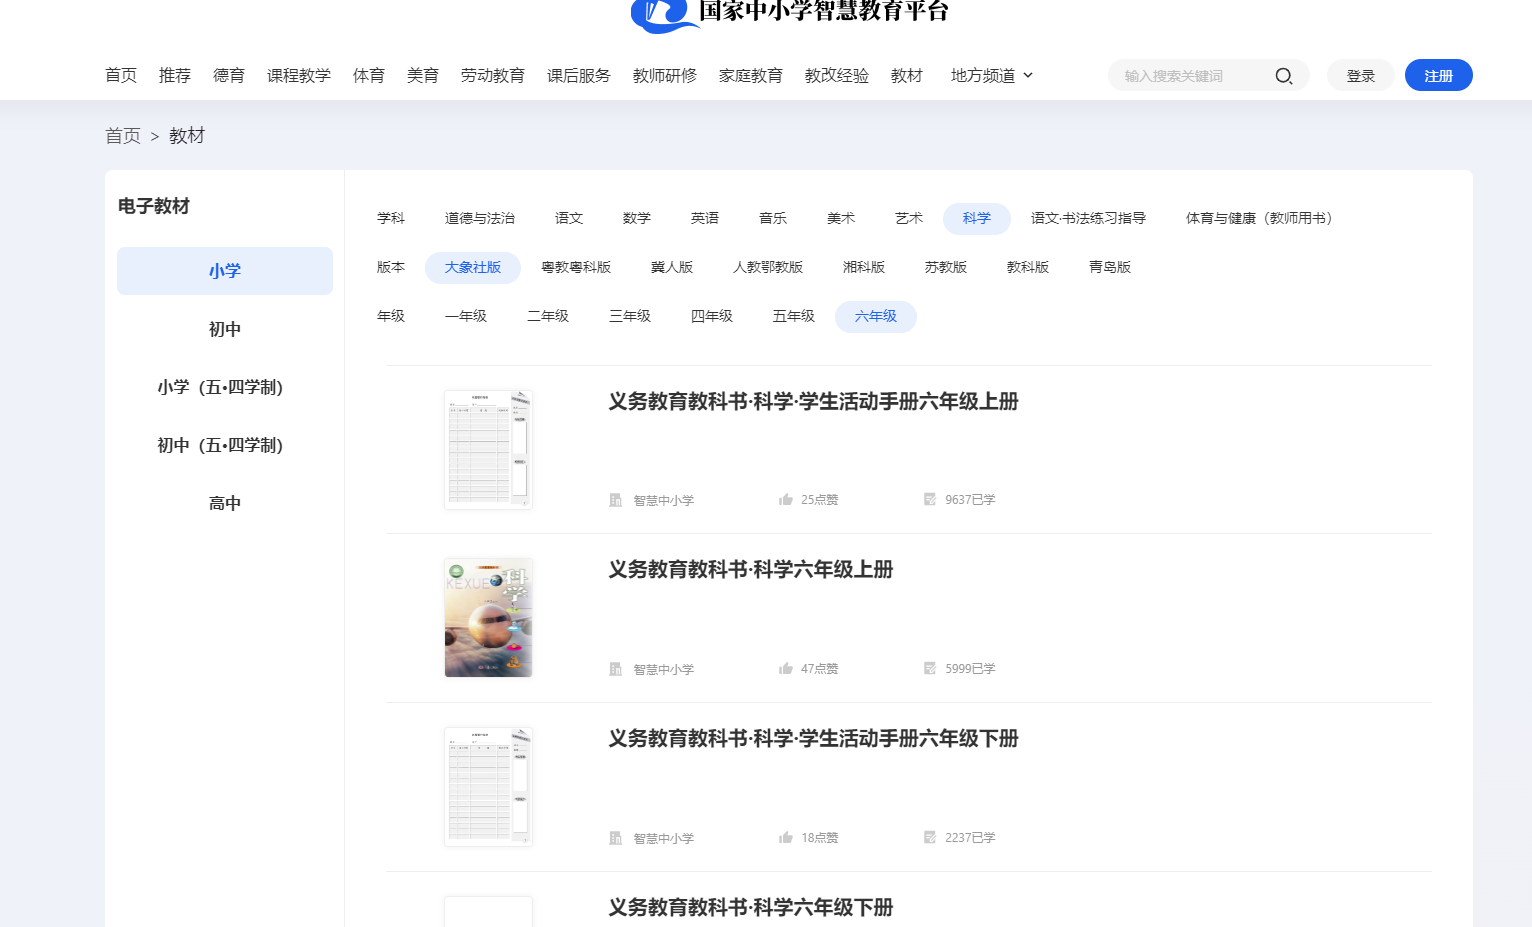
Task: Click the 登录 button
Action: (x=1360, y=74)
